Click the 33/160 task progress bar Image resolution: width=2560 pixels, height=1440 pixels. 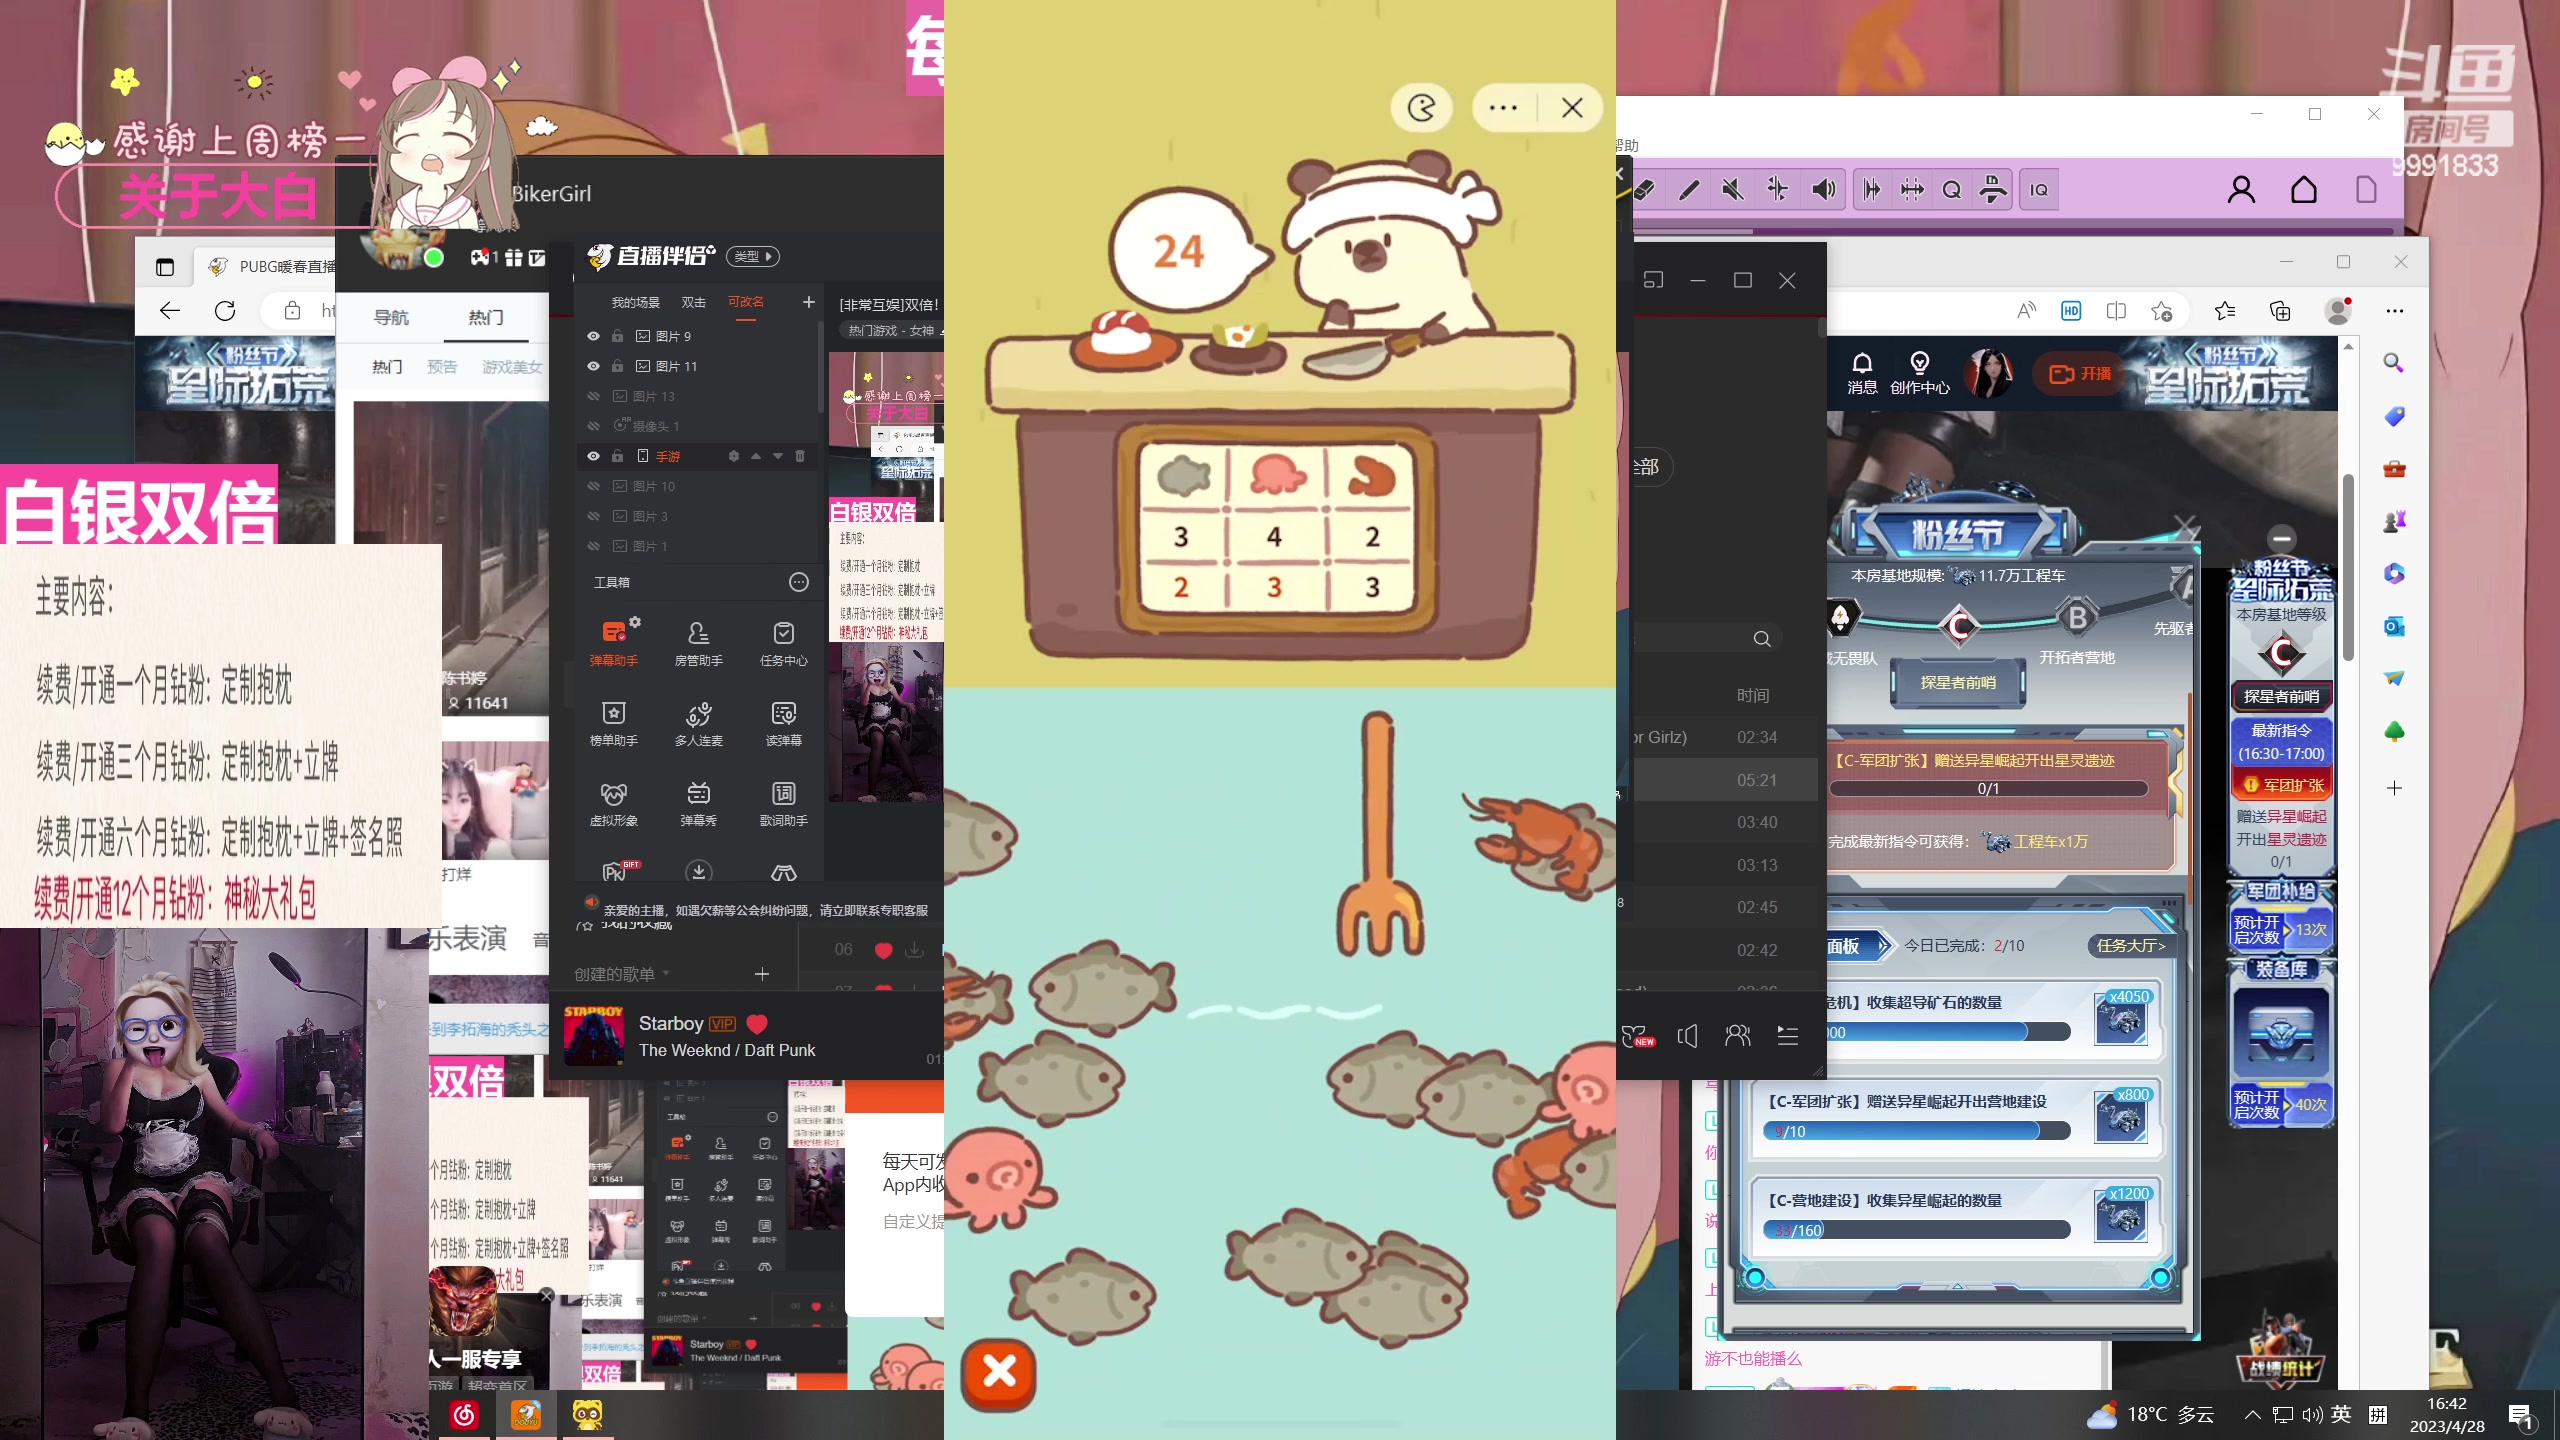[x=1916, y=1230]
